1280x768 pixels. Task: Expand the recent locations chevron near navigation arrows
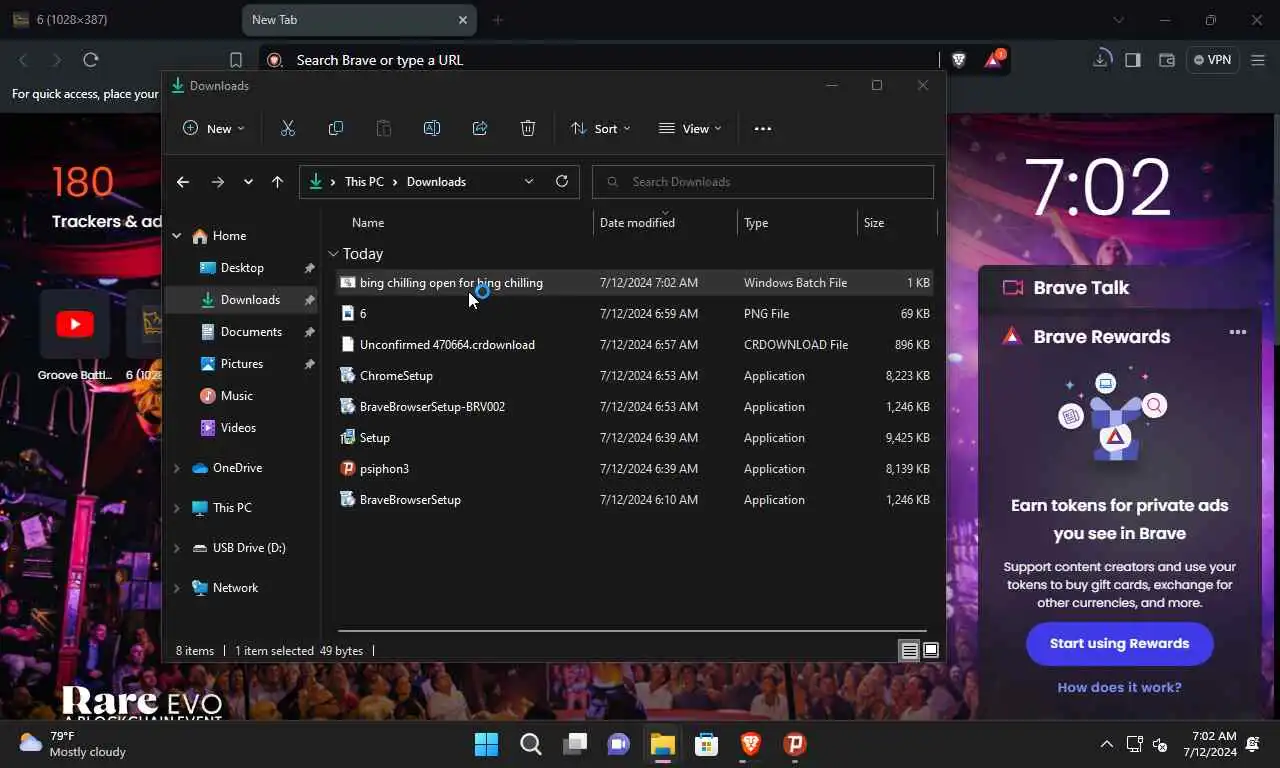coord(248,182)
